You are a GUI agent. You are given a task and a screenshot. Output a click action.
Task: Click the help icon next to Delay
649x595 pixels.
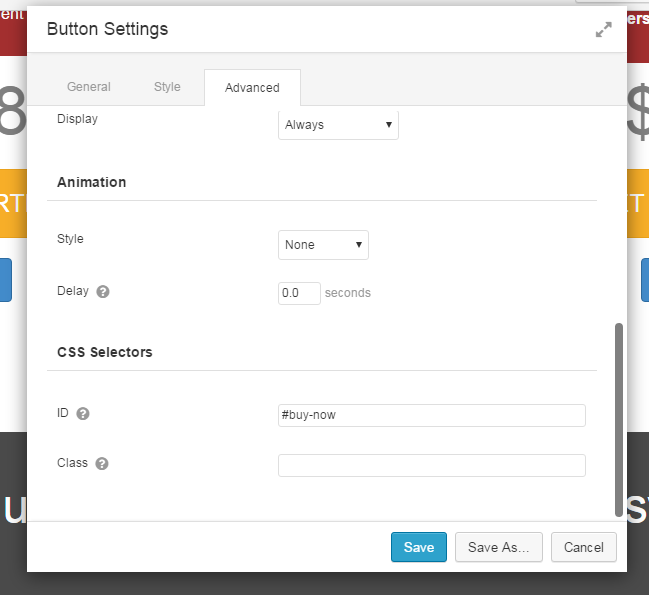click(103, 292)
